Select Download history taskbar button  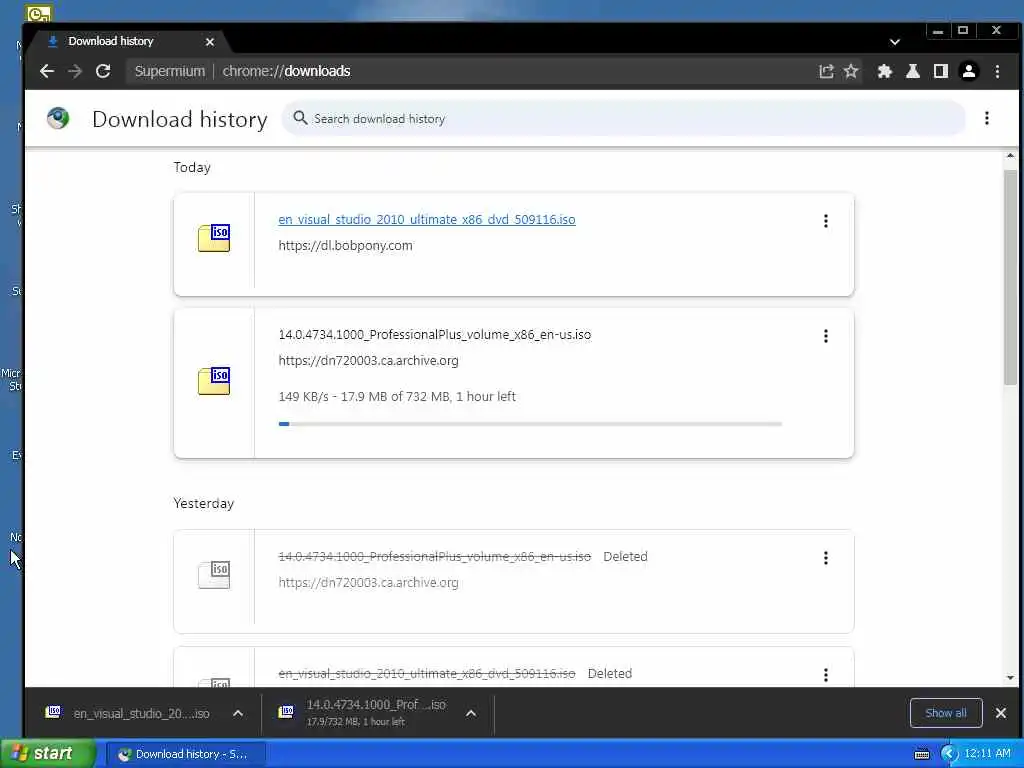point(184,754)
